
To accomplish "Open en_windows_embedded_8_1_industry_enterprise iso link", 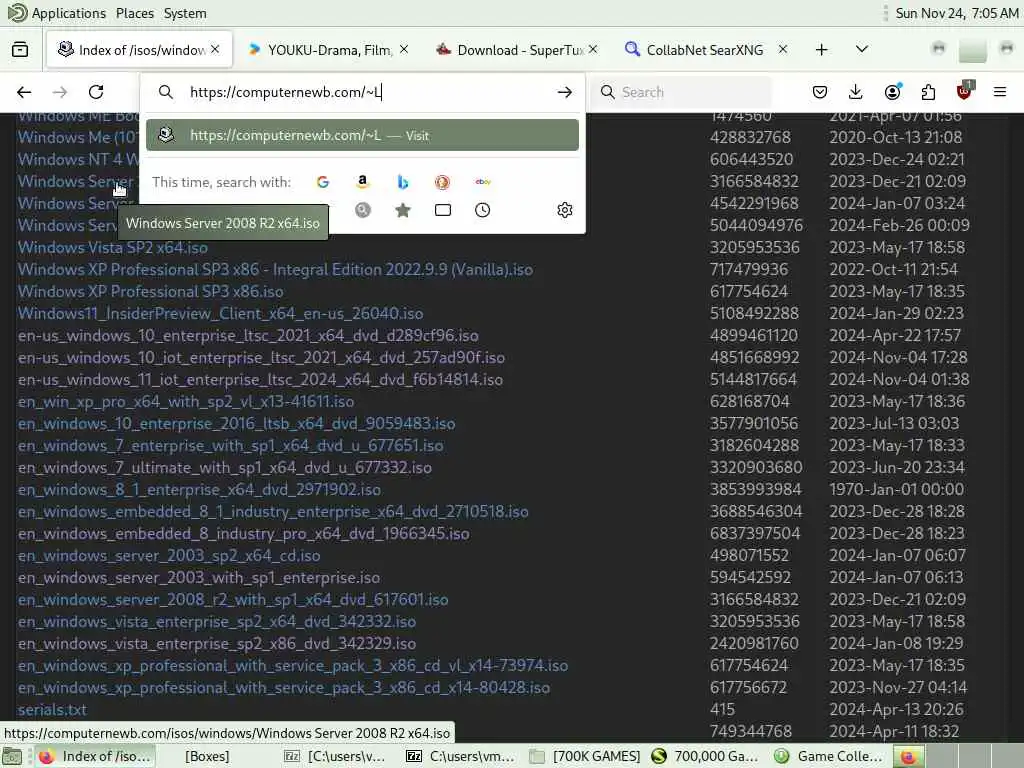I will (273, 511).
